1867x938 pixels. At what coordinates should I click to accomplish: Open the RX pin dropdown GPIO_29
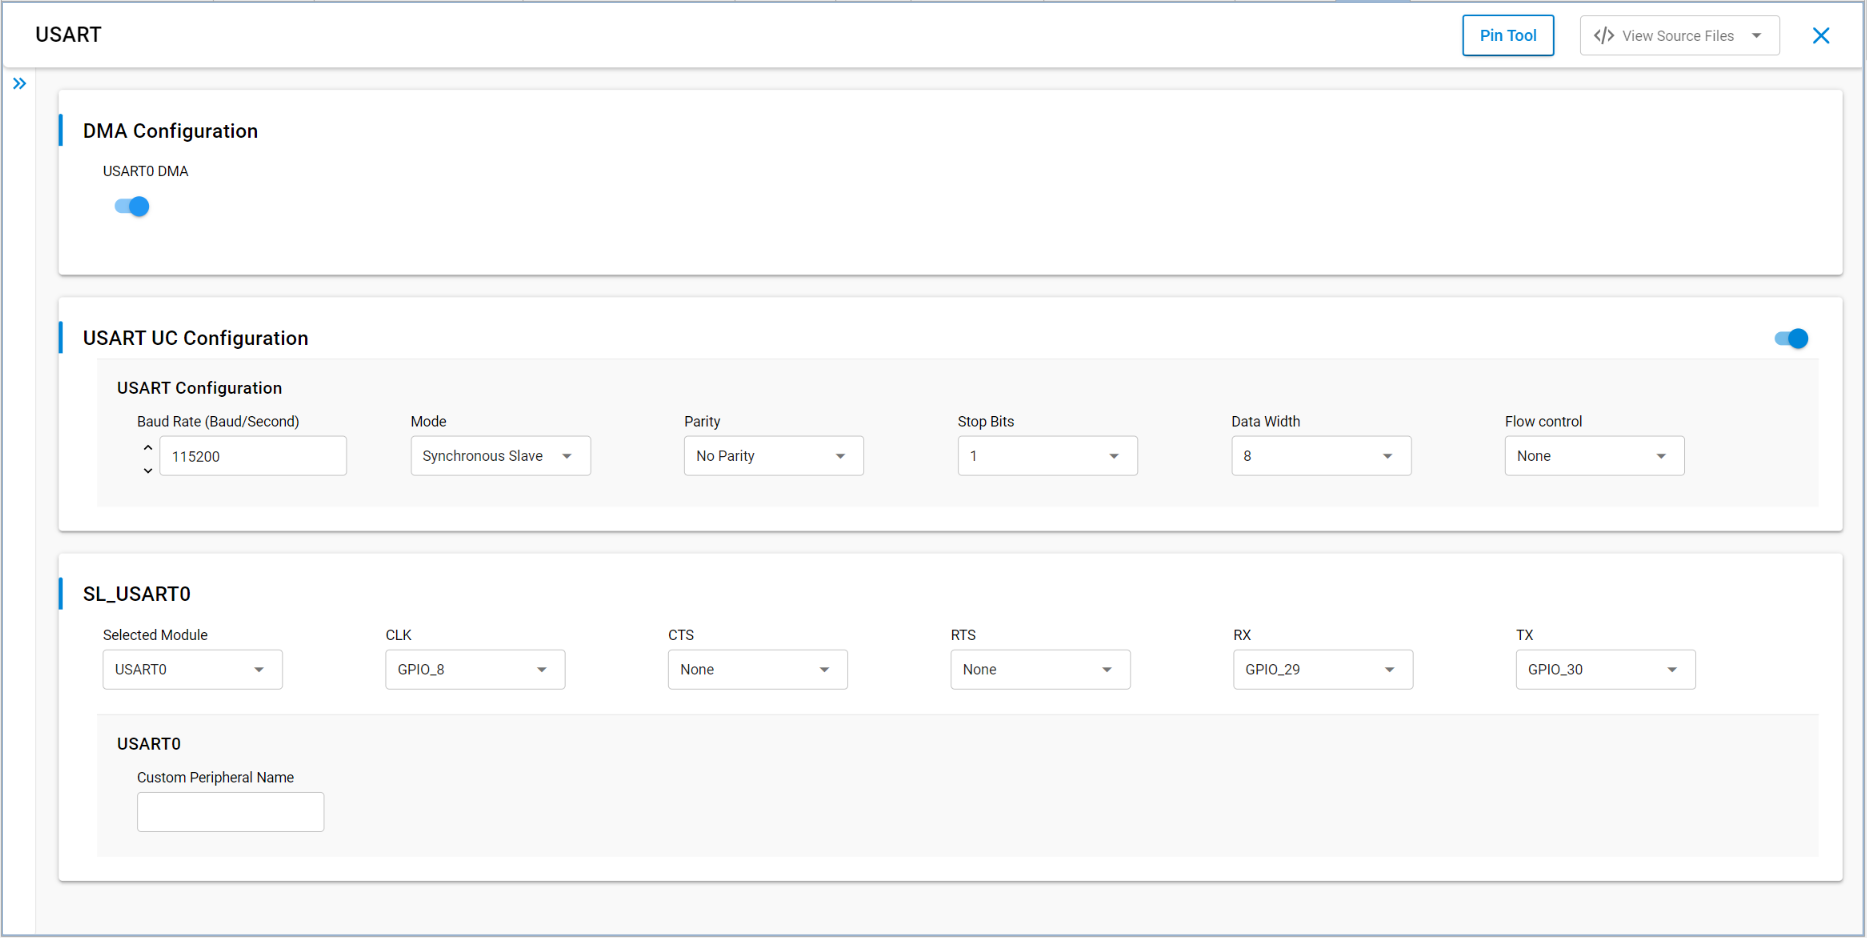click(x=1323, y=670)
